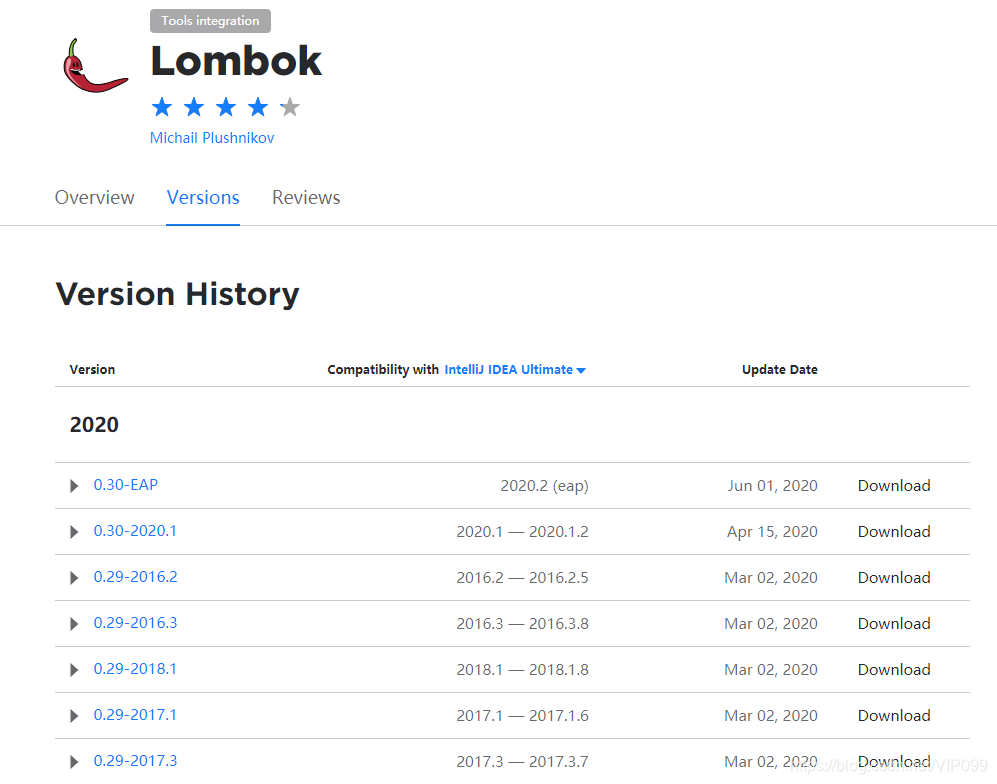The width and height of the screenshot is (997, 784).
Task: Open Michail Plushnikov's author profile
Action: point(211,137)
